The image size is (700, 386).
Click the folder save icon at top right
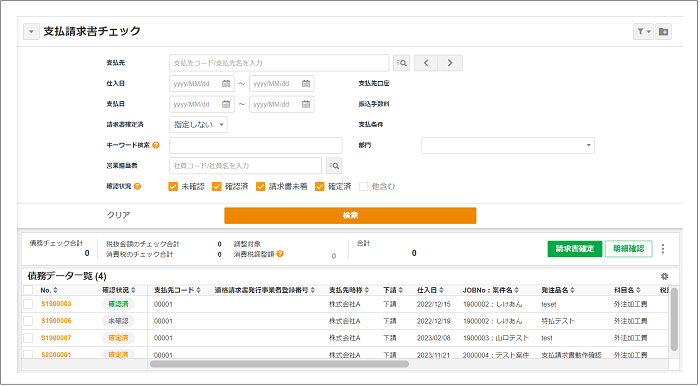663,32
